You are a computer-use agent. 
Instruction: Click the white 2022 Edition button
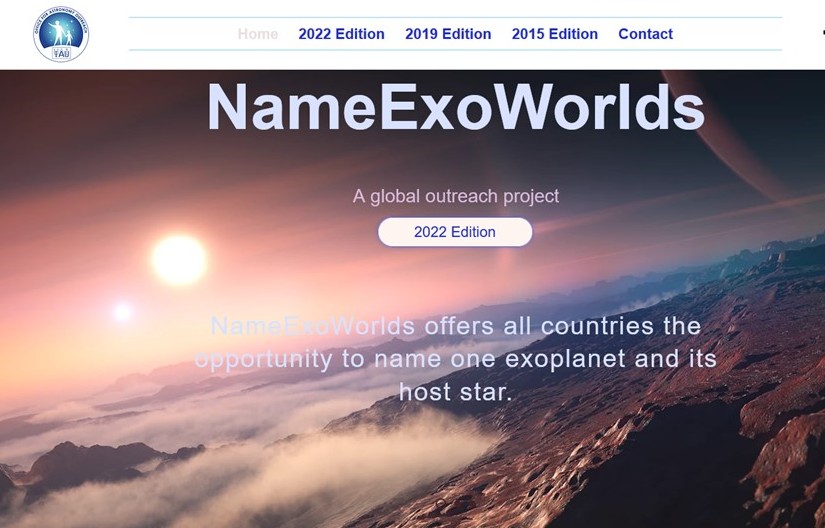pyautogui.click(x=455, y=232)
